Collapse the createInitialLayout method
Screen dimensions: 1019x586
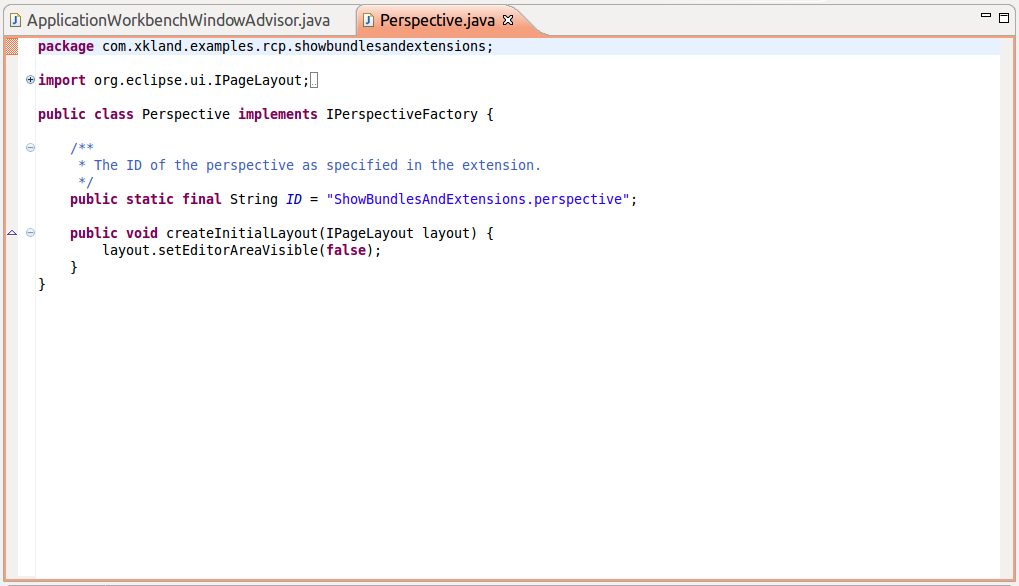(x=30, y=233)
